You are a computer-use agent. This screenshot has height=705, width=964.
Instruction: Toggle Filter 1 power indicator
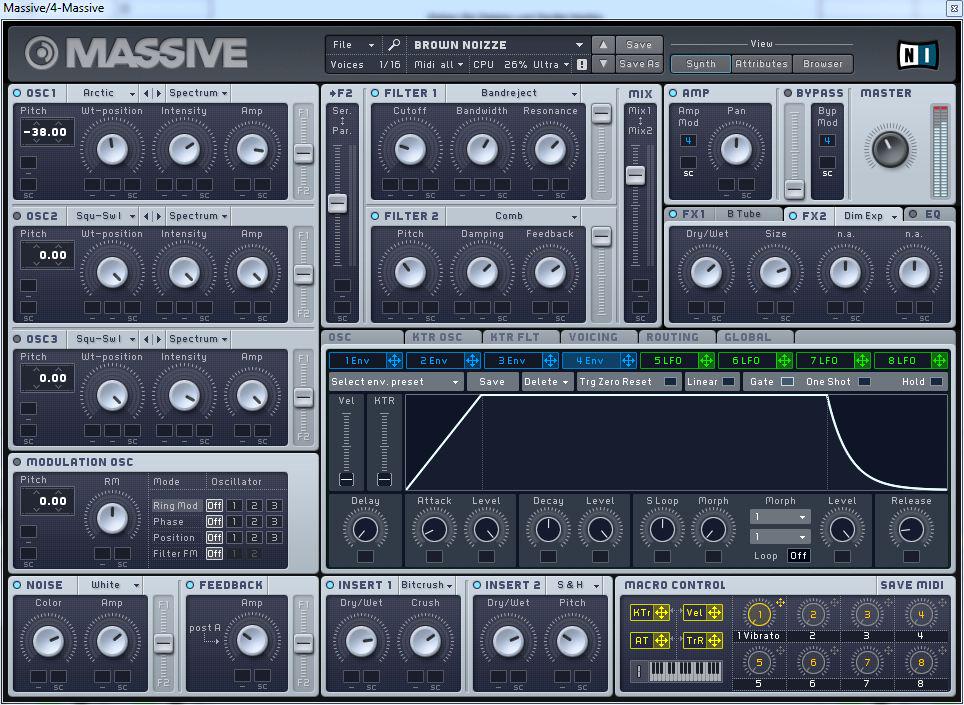pyautogui.click(x=375, y=93)
